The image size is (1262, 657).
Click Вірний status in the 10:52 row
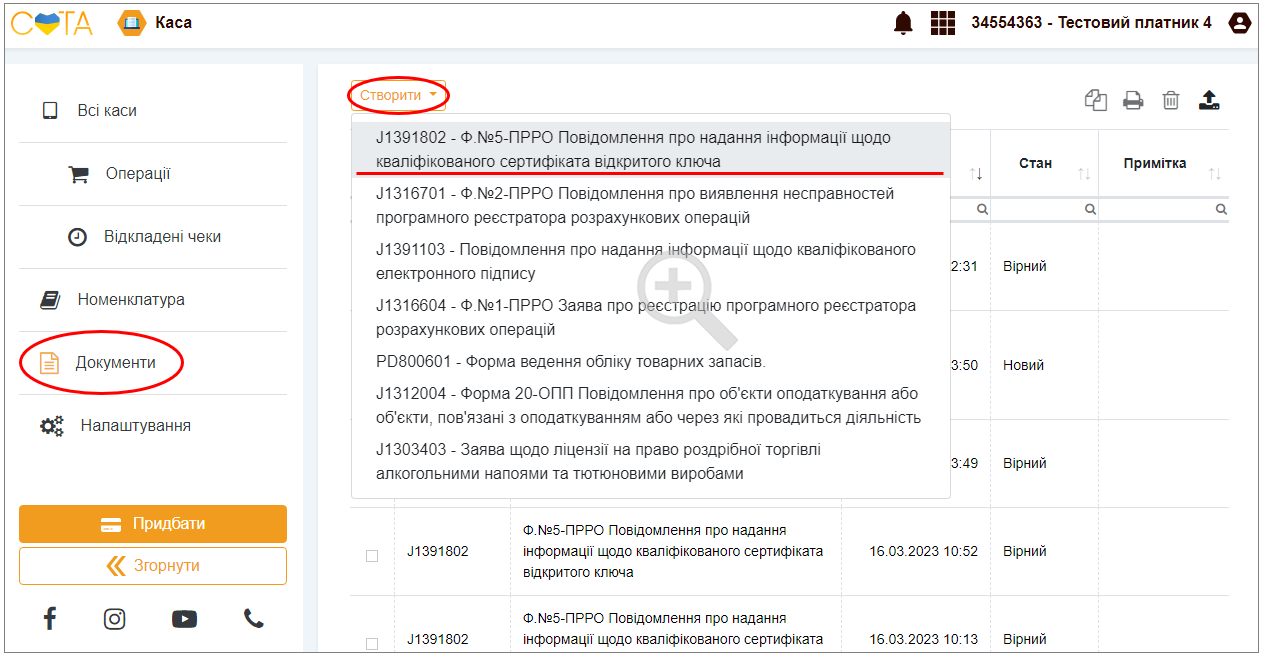(1025, 552)
